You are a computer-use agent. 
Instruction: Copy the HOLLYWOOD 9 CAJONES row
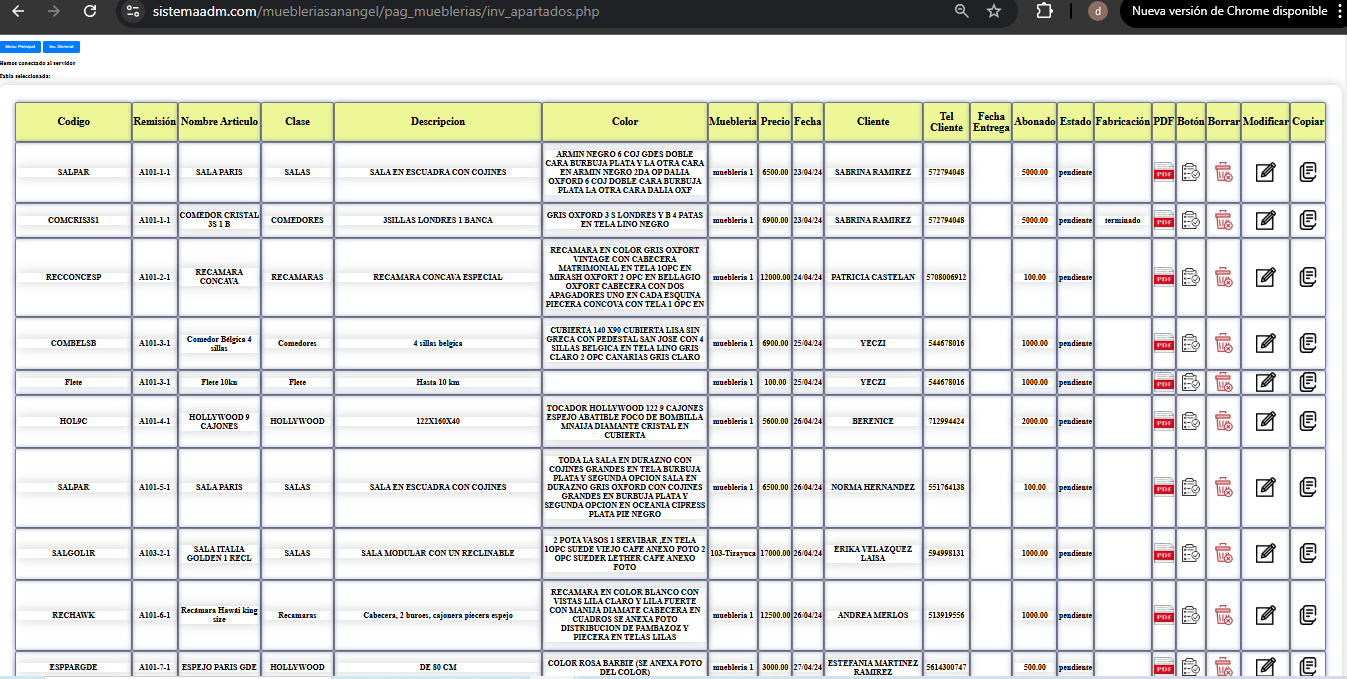pos(1307,421)
